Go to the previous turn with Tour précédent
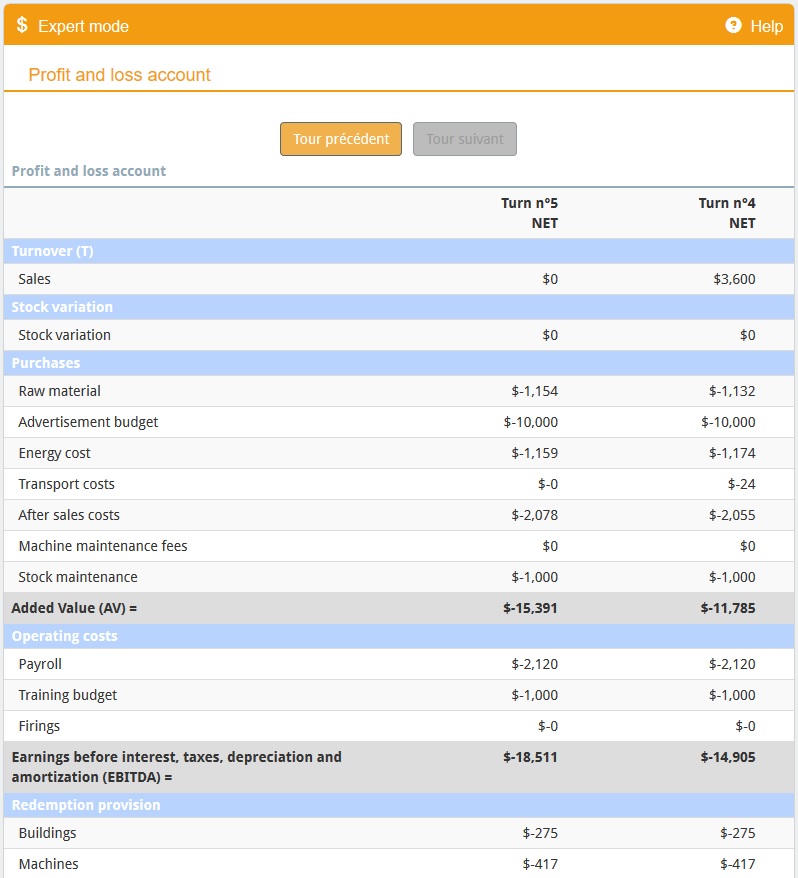The width and height of the screenshot is (798, 878). click(340, 139)
